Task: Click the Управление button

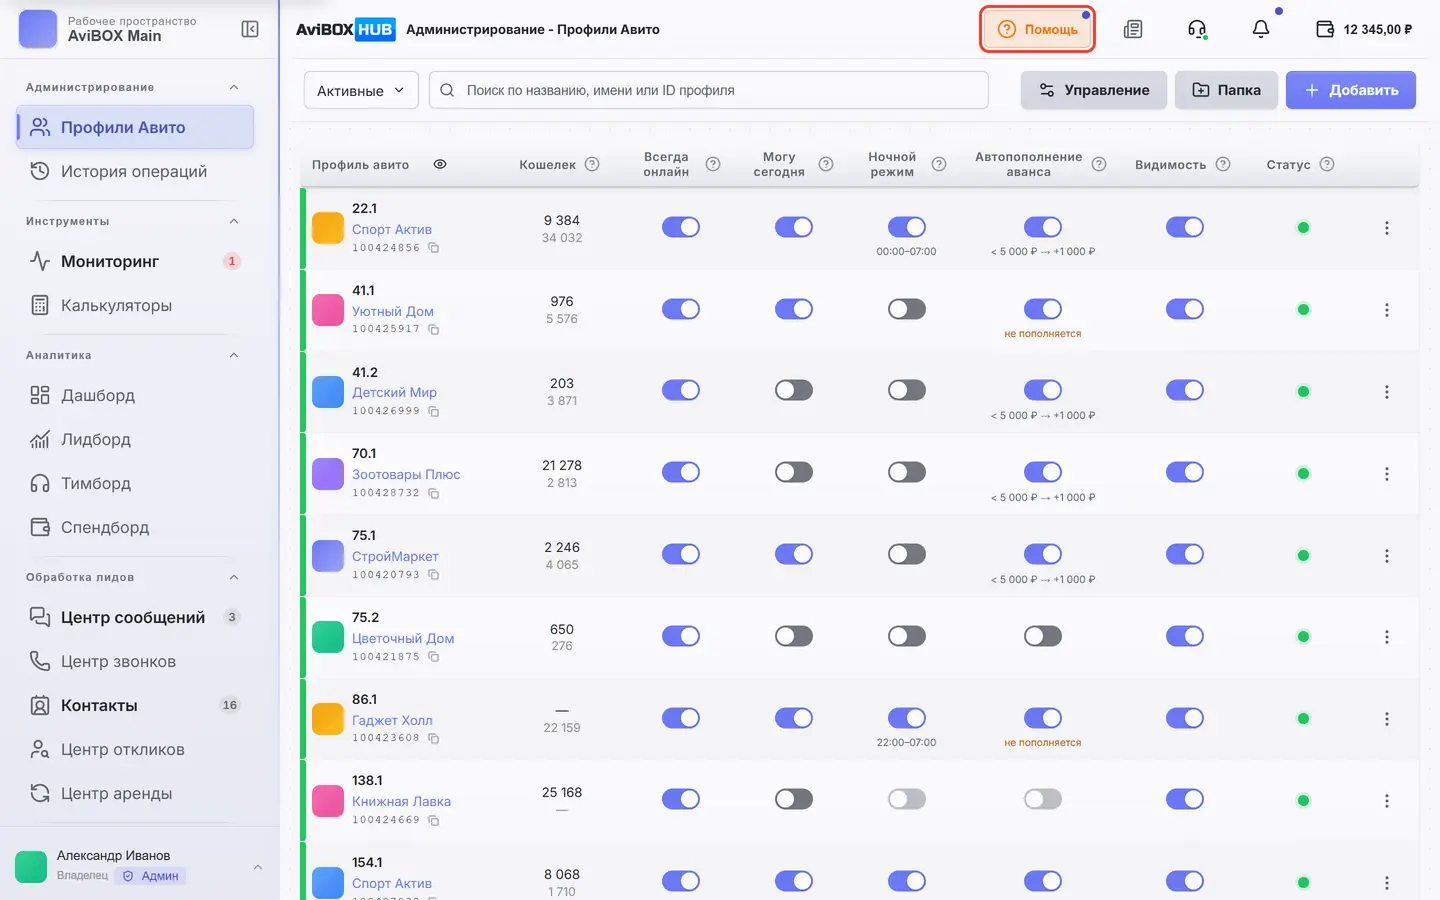Action: [1094, 90]
